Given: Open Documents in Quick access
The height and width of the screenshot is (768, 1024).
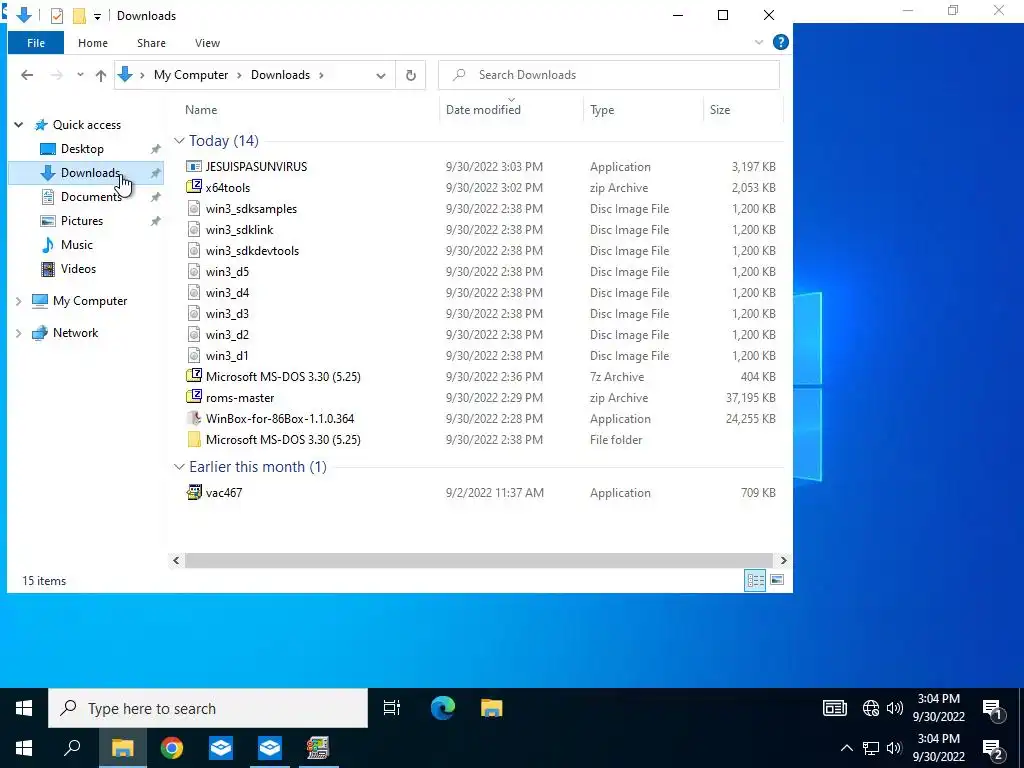Looking at the screenshot, I should (x=91, y=197).
